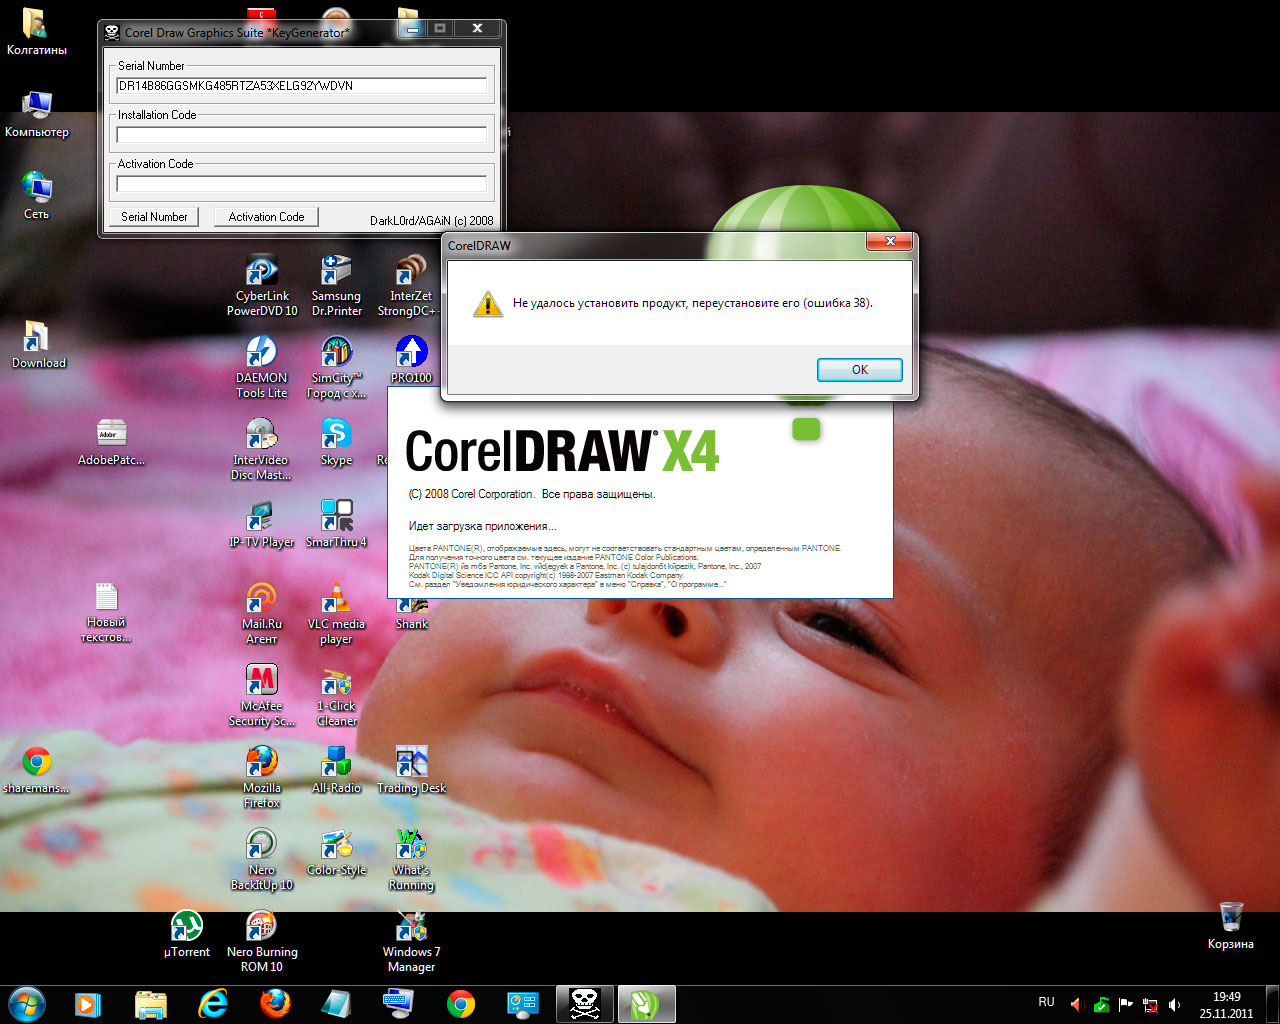Viewport: 1280px width, 1024px height.
Task: Select the sharemans... Chrome shortcut
Action: coord(37,770)
